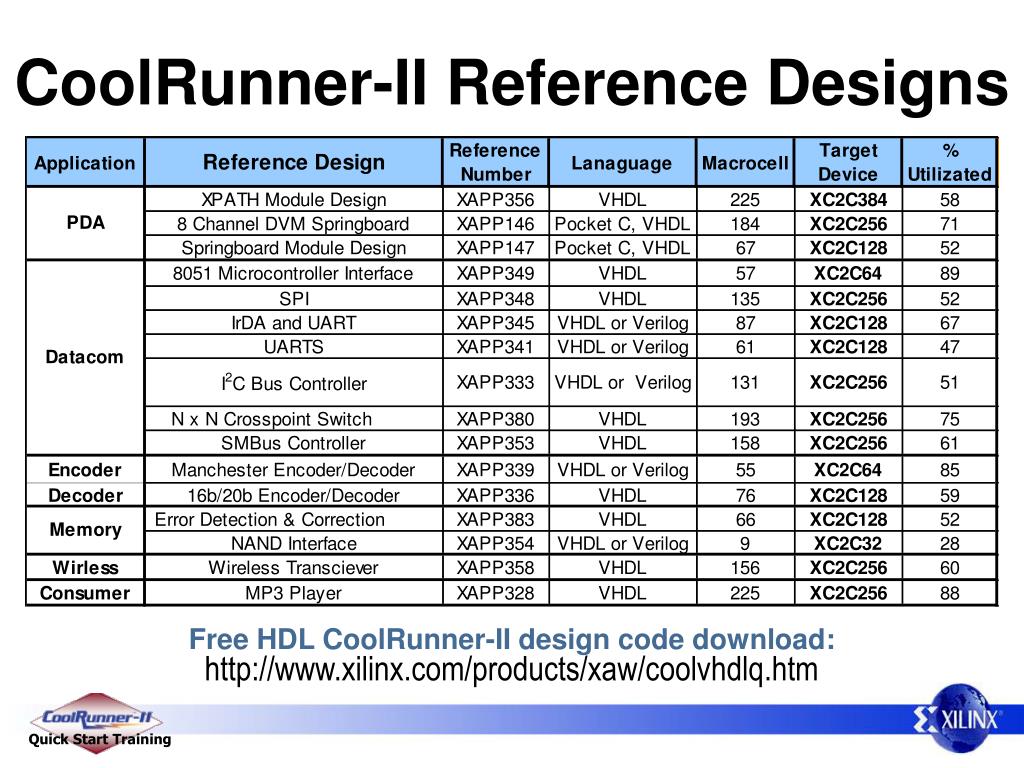Select reference number XAPP354
This screenshot has width=1024, height=768.
[496, 543]
